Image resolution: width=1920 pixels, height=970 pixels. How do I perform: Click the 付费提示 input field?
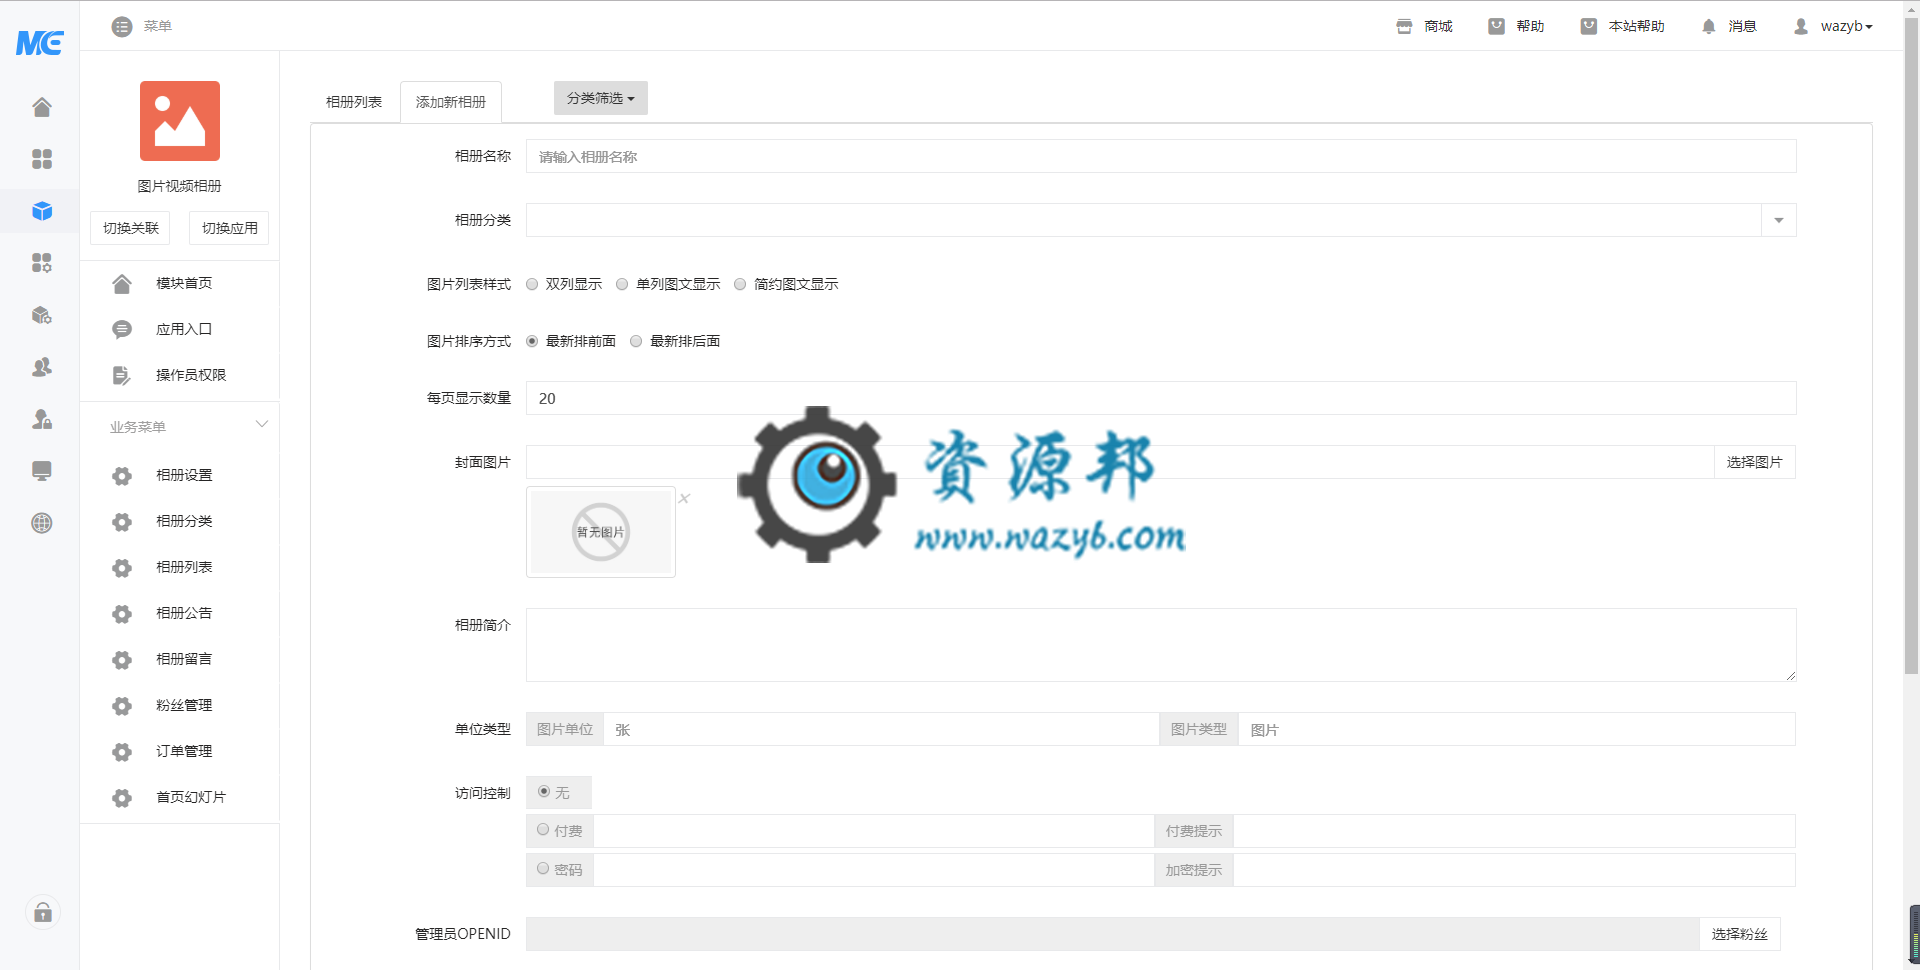coord(1514,831)
